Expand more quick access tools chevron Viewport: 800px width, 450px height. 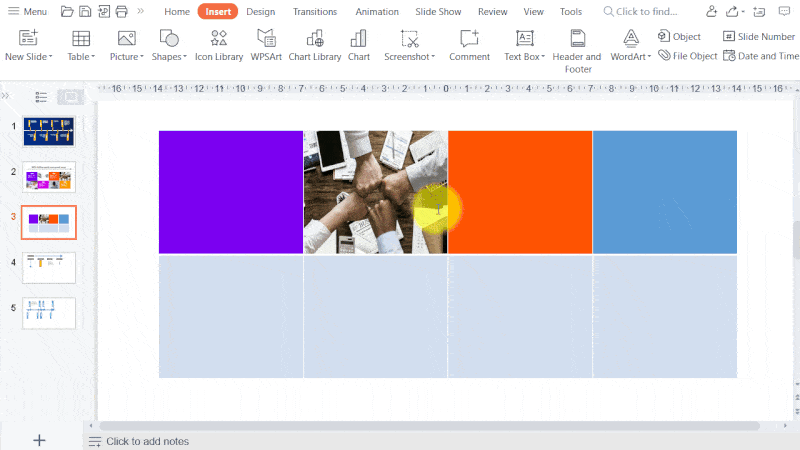pyautogui.click(x=140, y=11)
